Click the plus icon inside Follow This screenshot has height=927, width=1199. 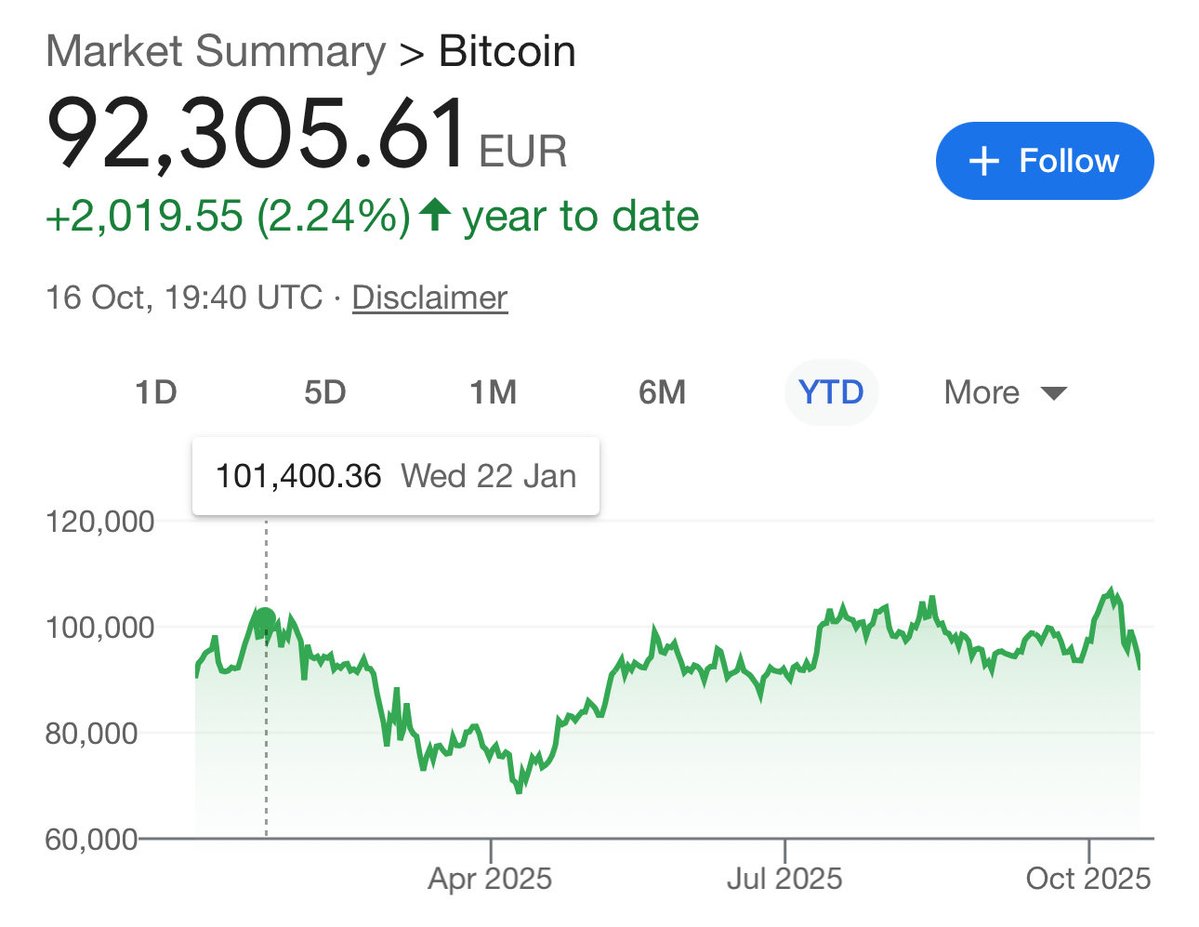(x=985, y=162)
